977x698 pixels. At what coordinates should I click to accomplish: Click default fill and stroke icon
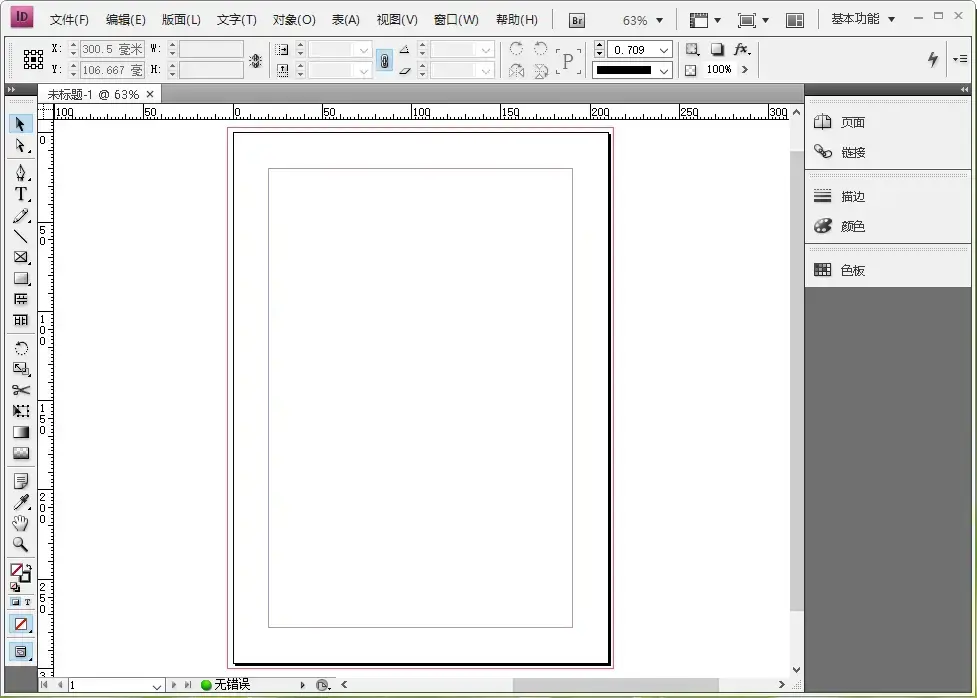tap(14, 586)
